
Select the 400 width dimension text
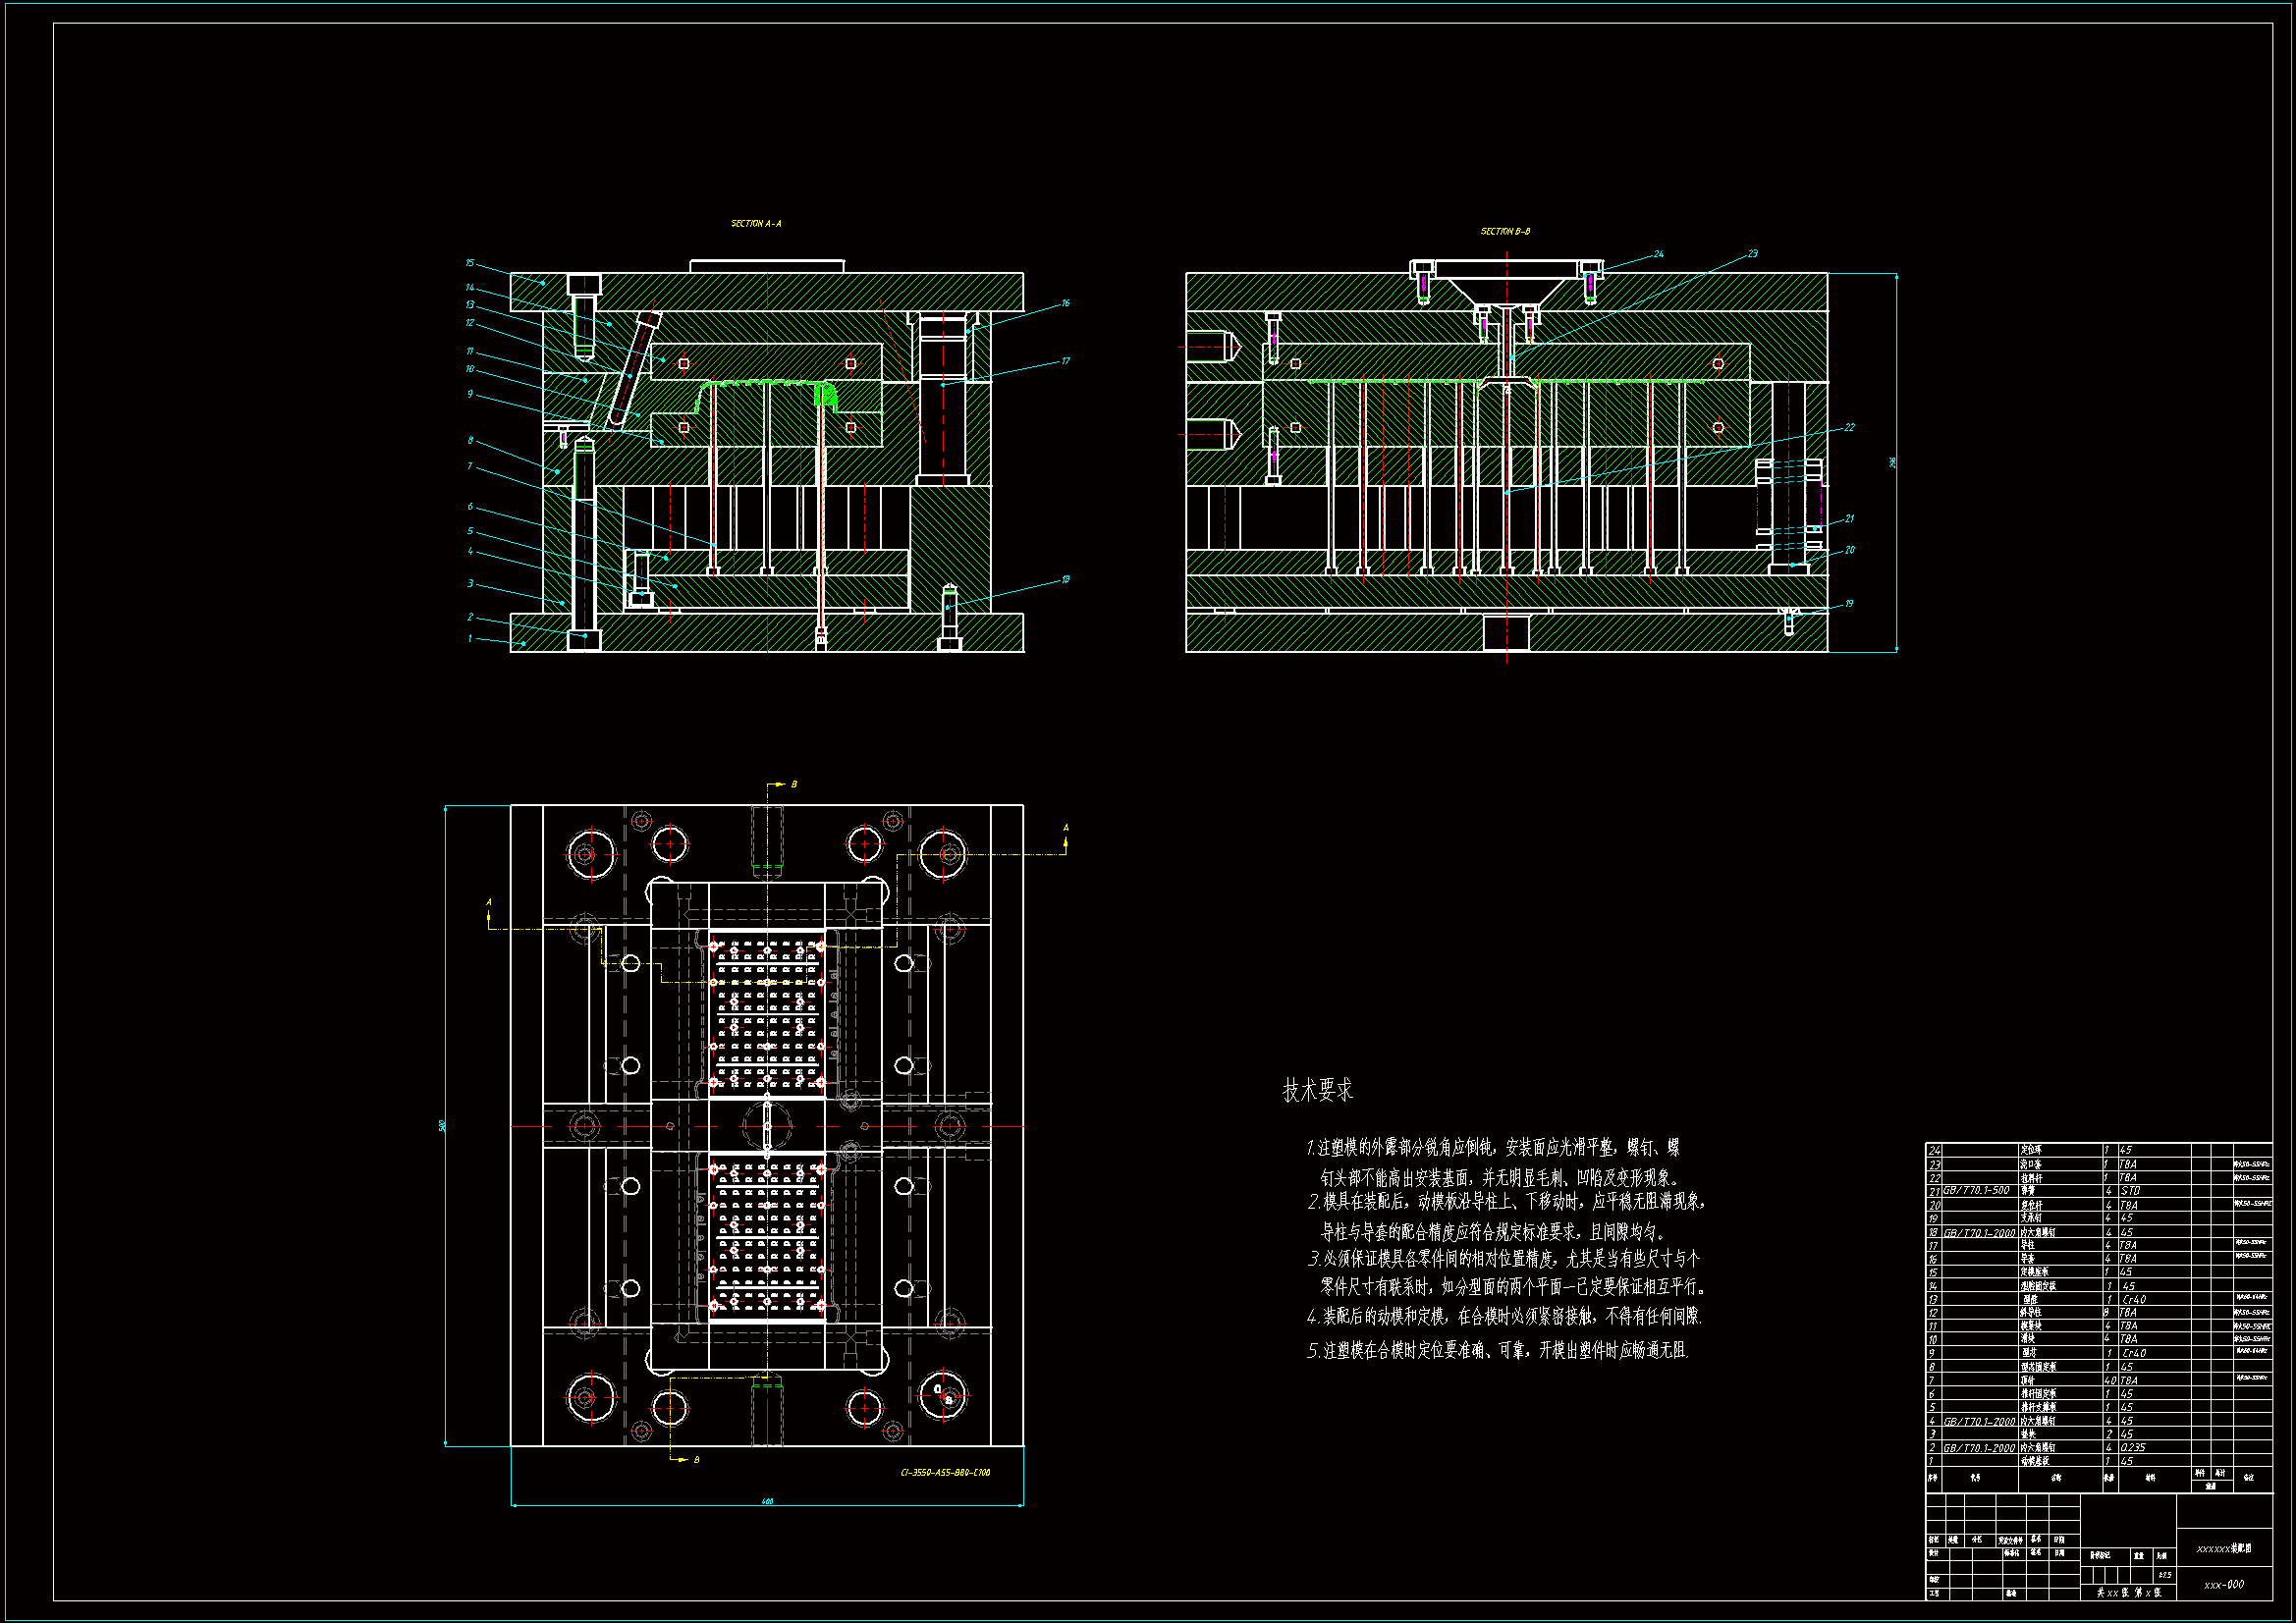click(767, 1501)
